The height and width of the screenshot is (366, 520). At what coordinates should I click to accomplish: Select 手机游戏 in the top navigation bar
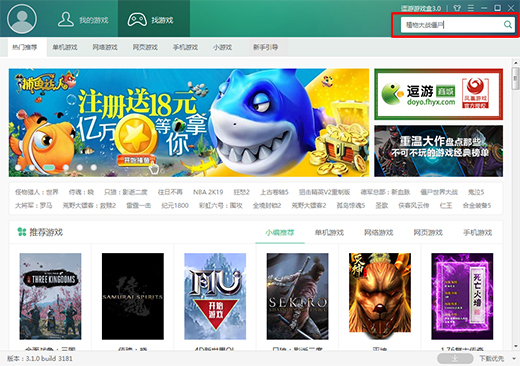(x=185, y=47)
